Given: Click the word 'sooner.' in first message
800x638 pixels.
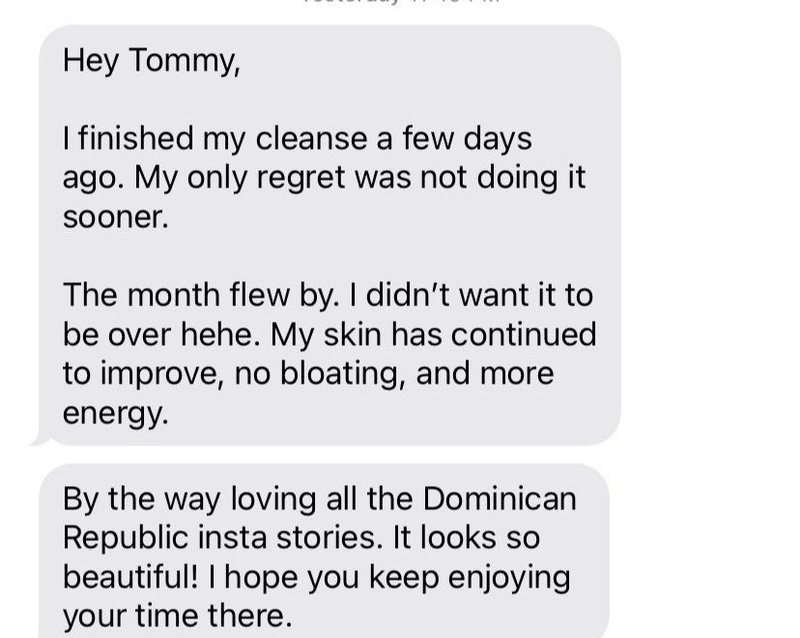Looking at the screenshot, I should [x=115, y=217].
